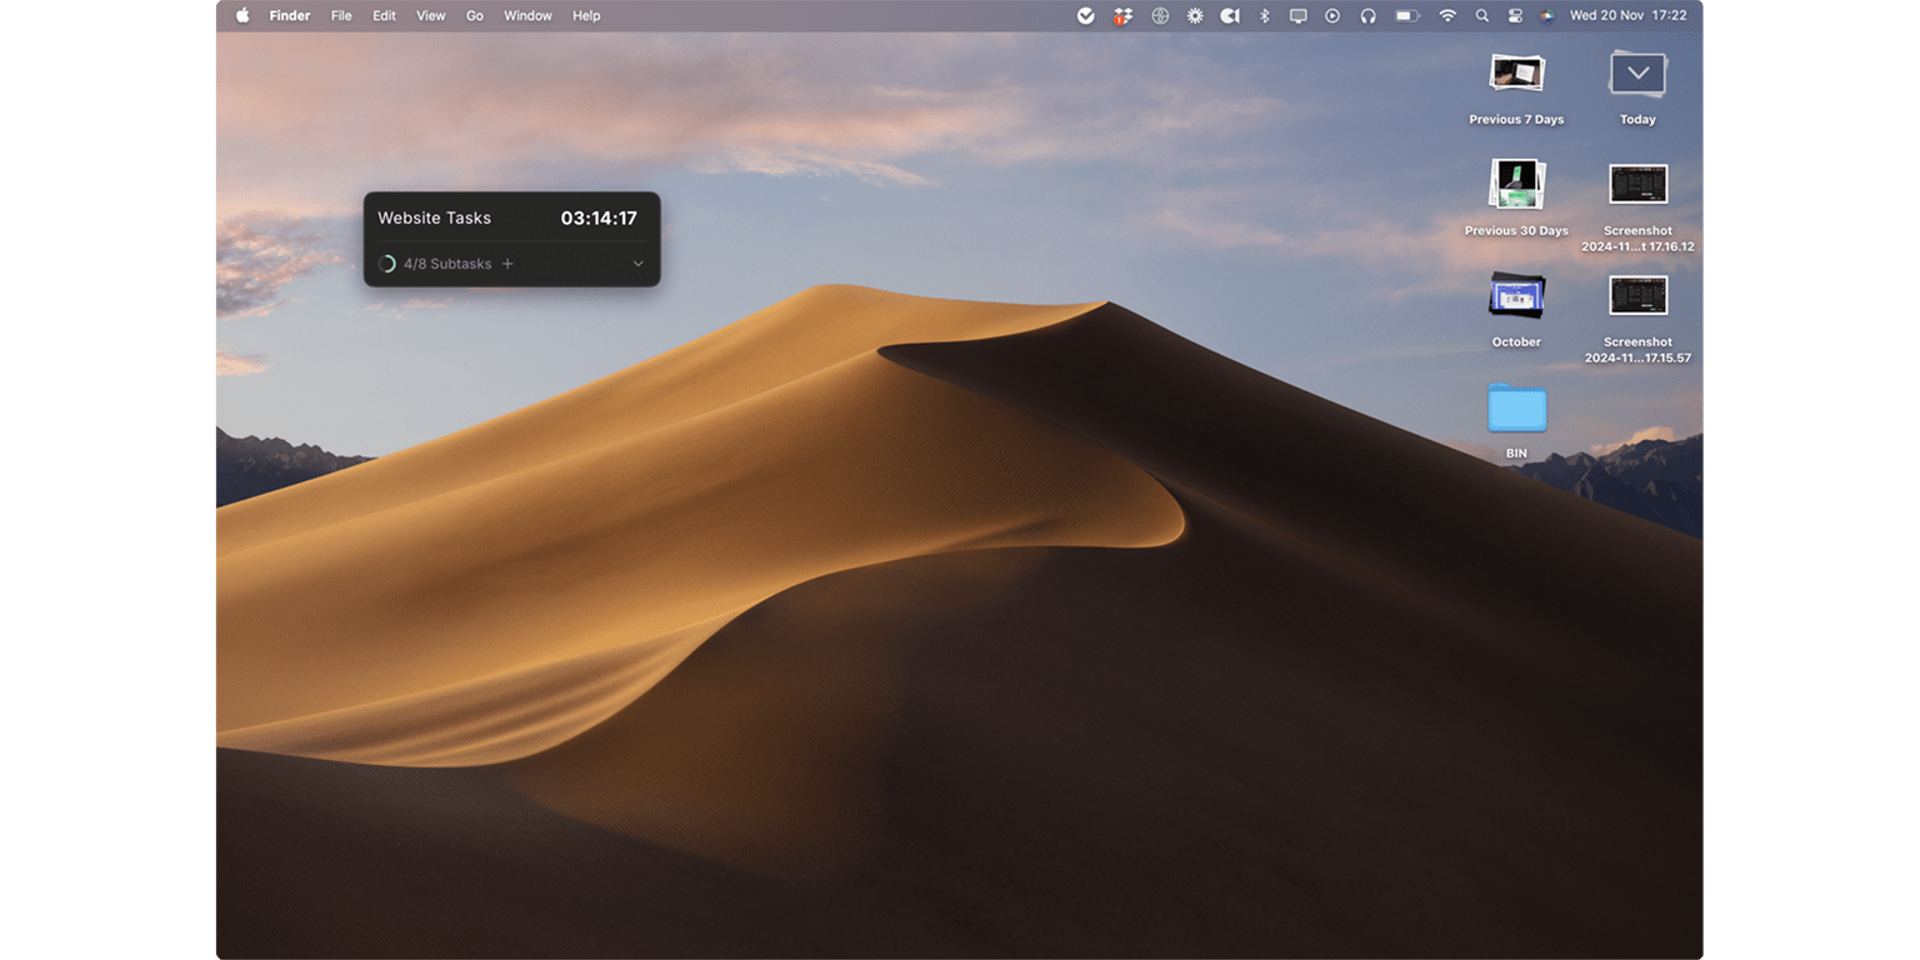This screenshot has height=960, width=1920.
Task: Click the headphones icon in menu bar
Action: point(1368,16)
